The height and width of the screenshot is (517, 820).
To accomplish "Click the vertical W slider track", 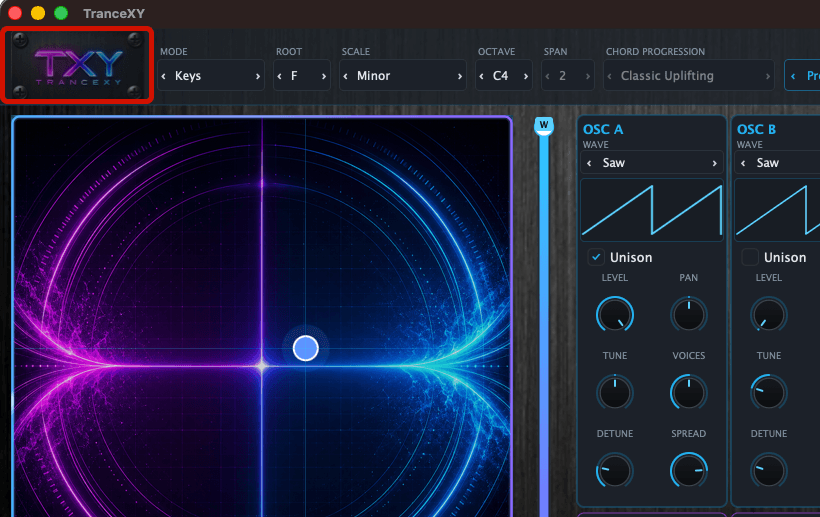I will point(544,324).
